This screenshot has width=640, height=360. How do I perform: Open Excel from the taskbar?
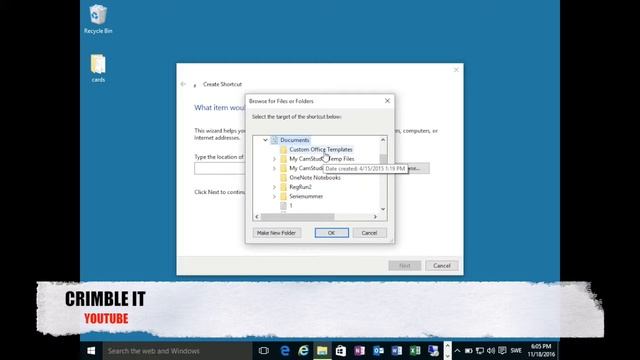click(x=415, y=351)
